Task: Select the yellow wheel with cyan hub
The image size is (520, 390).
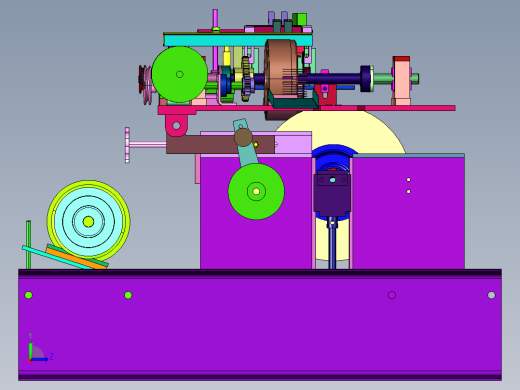Action: point(88,222)
